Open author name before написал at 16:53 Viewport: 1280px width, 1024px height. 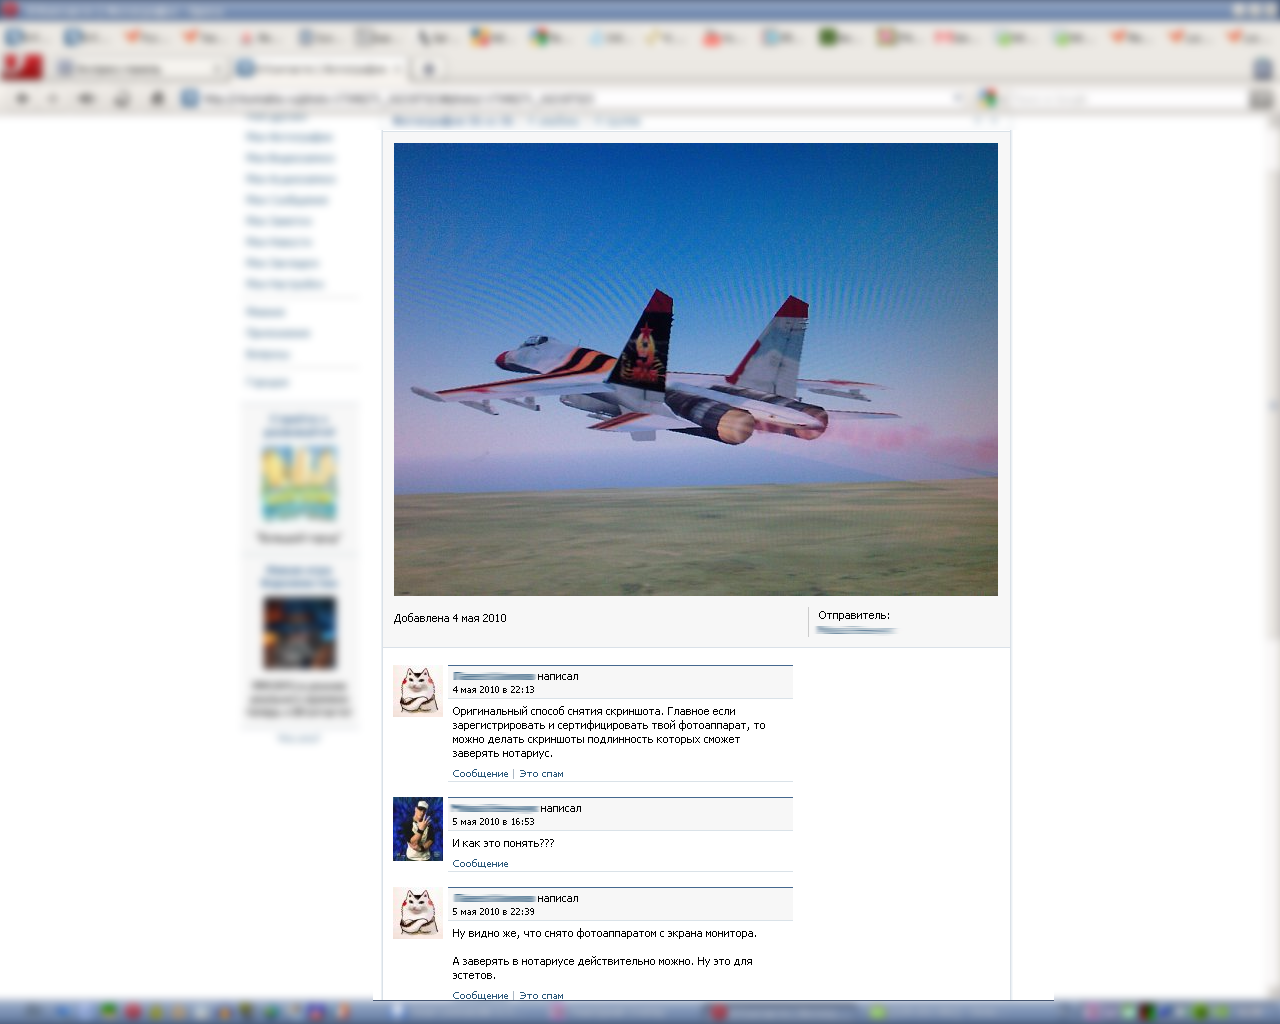pos(495,809)
